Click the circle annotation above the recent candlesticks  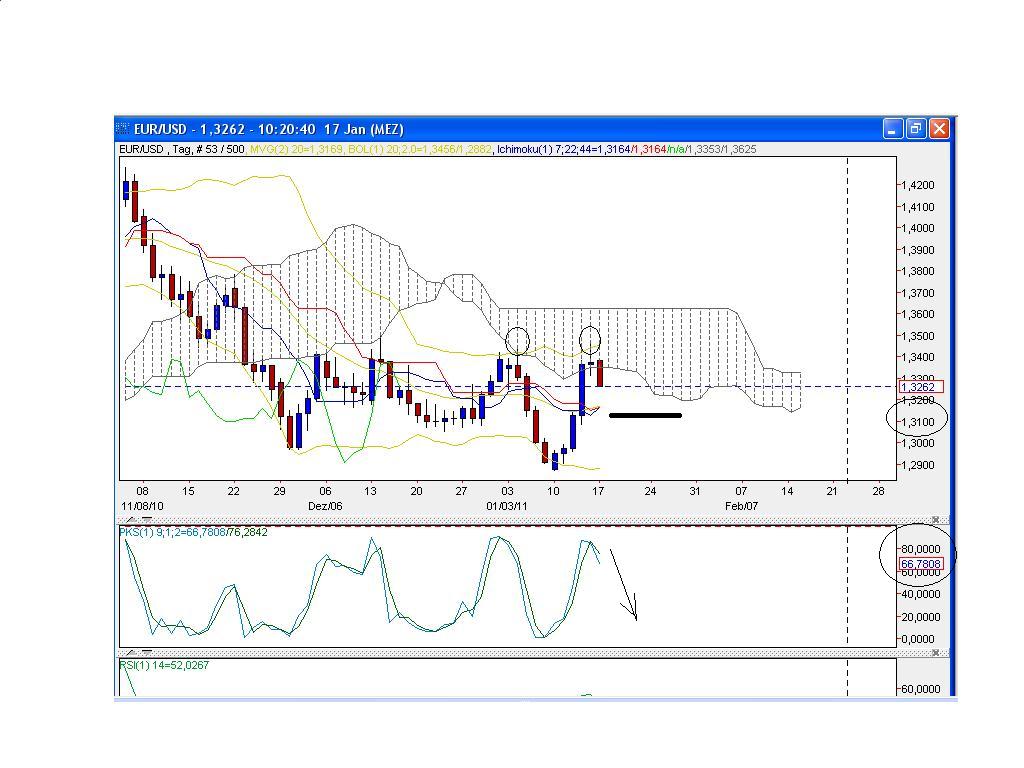[x=590, y=340]
